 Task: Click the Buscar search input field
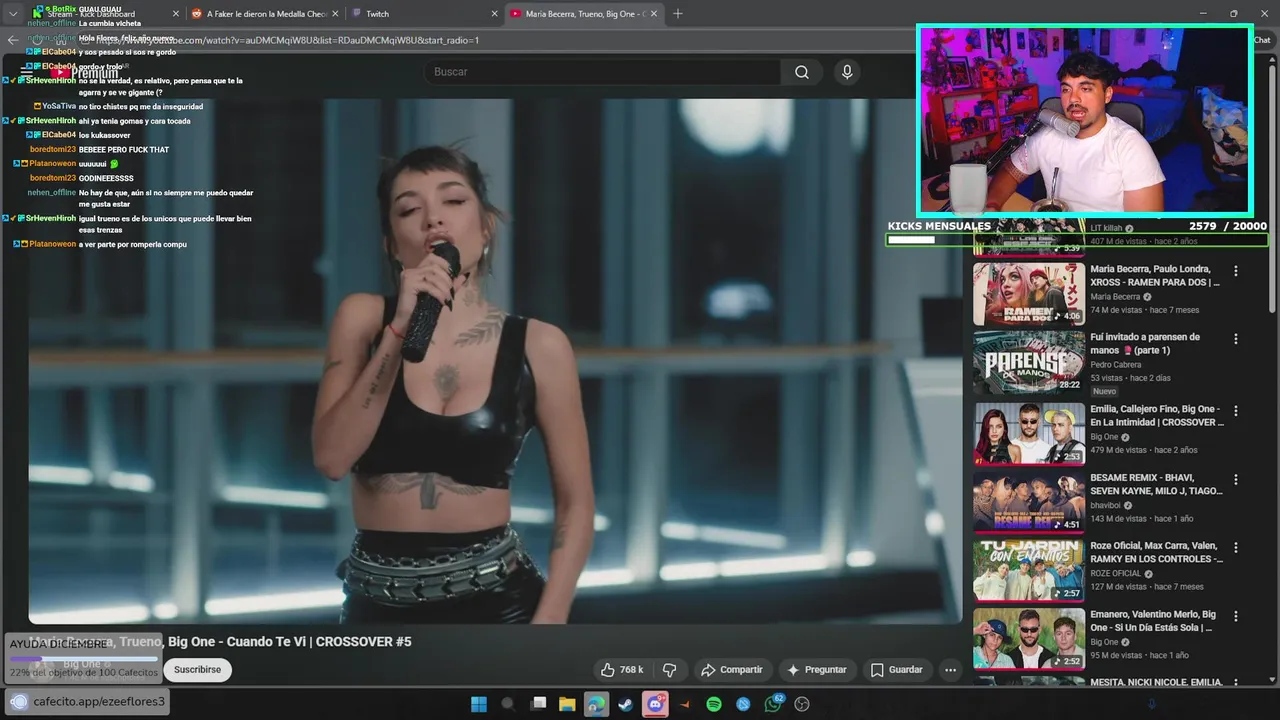(603, 72)
